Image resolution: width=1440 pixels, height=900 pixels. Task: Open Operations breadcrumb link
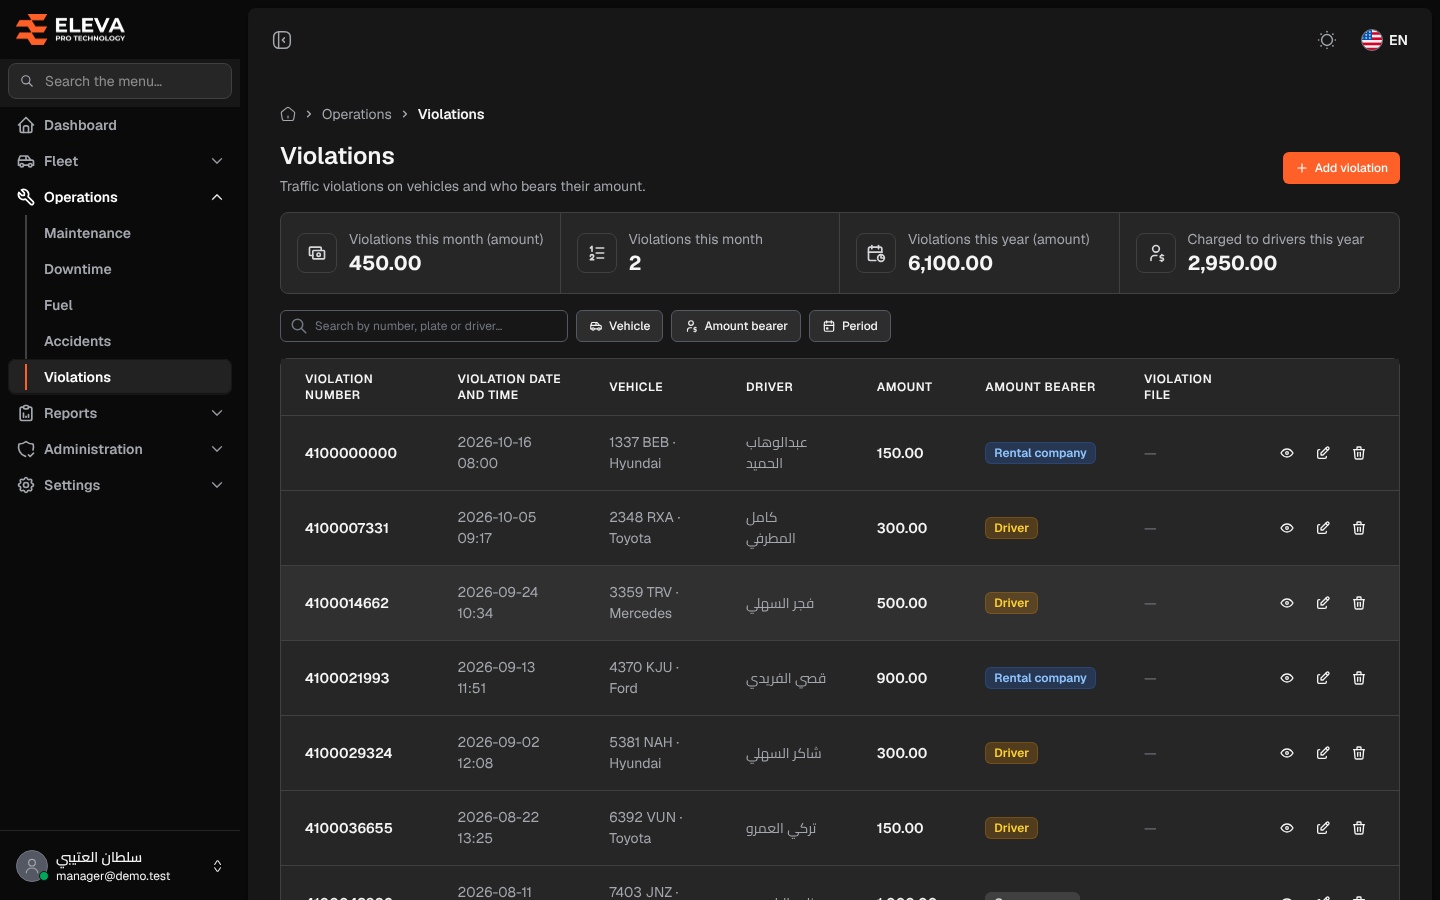click(x=357, y=114)
